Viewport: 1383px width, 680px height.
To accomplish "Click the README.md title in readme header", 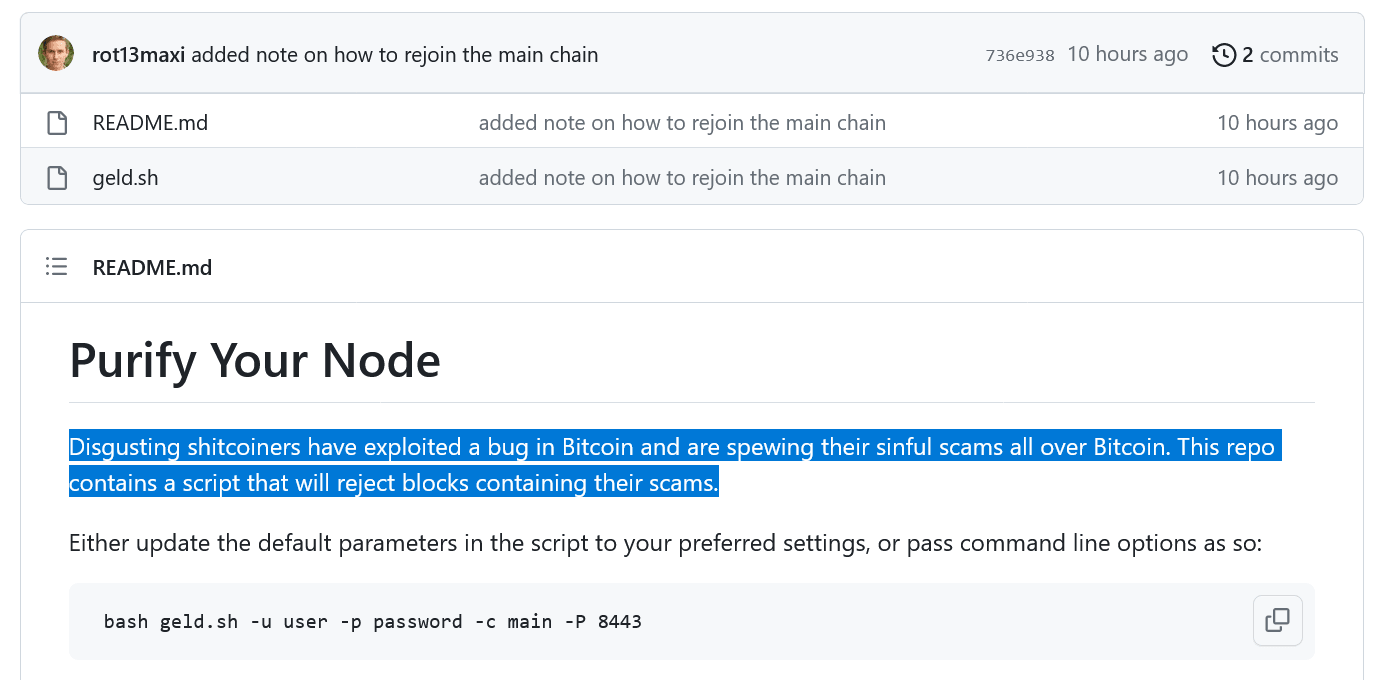I will [x=152, y=267].
